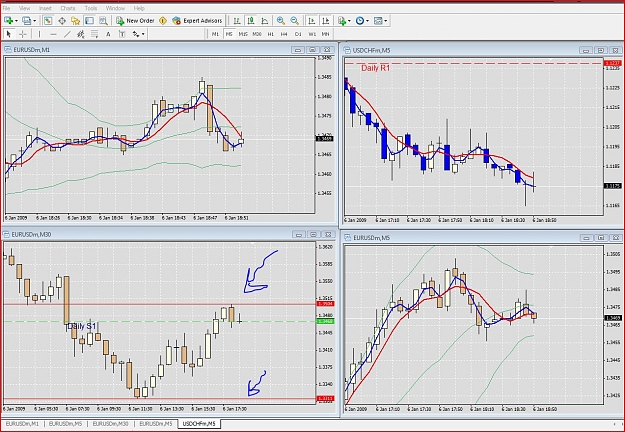Viewport: 625px width, 432px height.
Task: Click the Zoom In magnifier icon
Action: click(x=281, y=21)
